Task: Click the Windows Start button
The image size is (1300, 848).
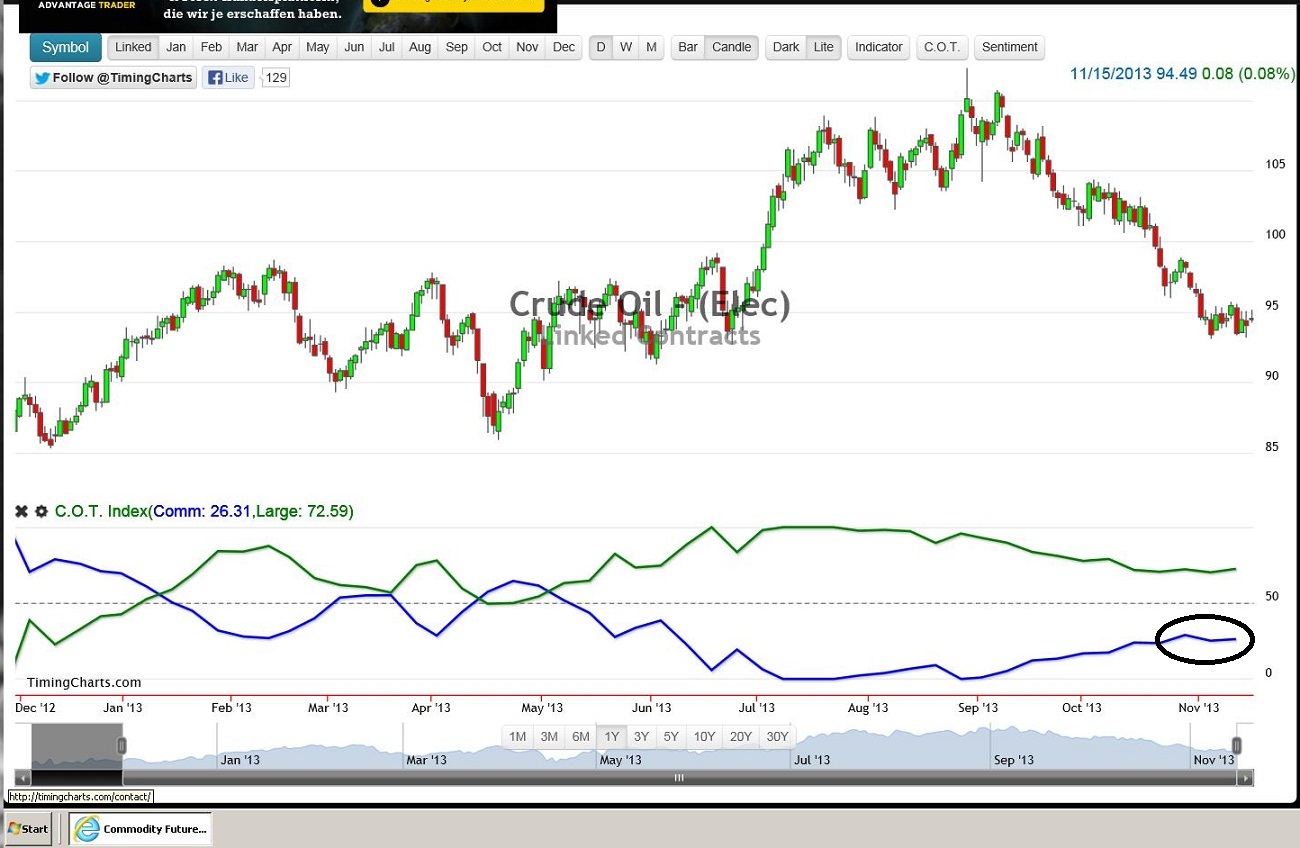Action: [x=27, y=828]
